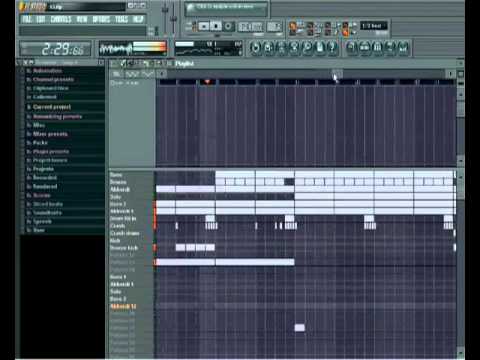Open the VIEW menu
This screenshot has width=480, height=360.
(x=82, y=20)
